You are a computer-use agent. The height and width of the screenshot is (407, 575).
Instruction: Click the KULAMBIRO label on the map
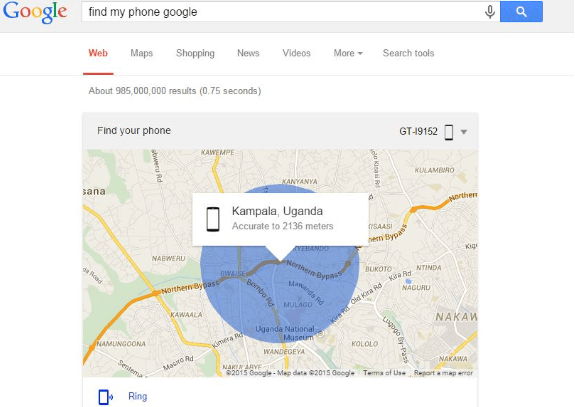click(435, 170)
